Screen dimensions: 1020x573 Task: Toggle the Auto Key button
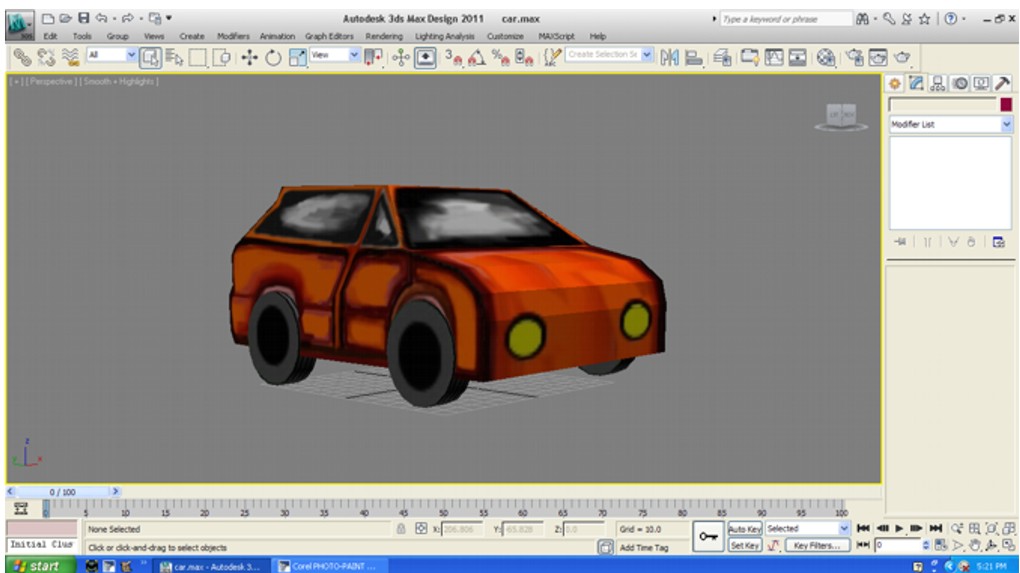(744, 529)
